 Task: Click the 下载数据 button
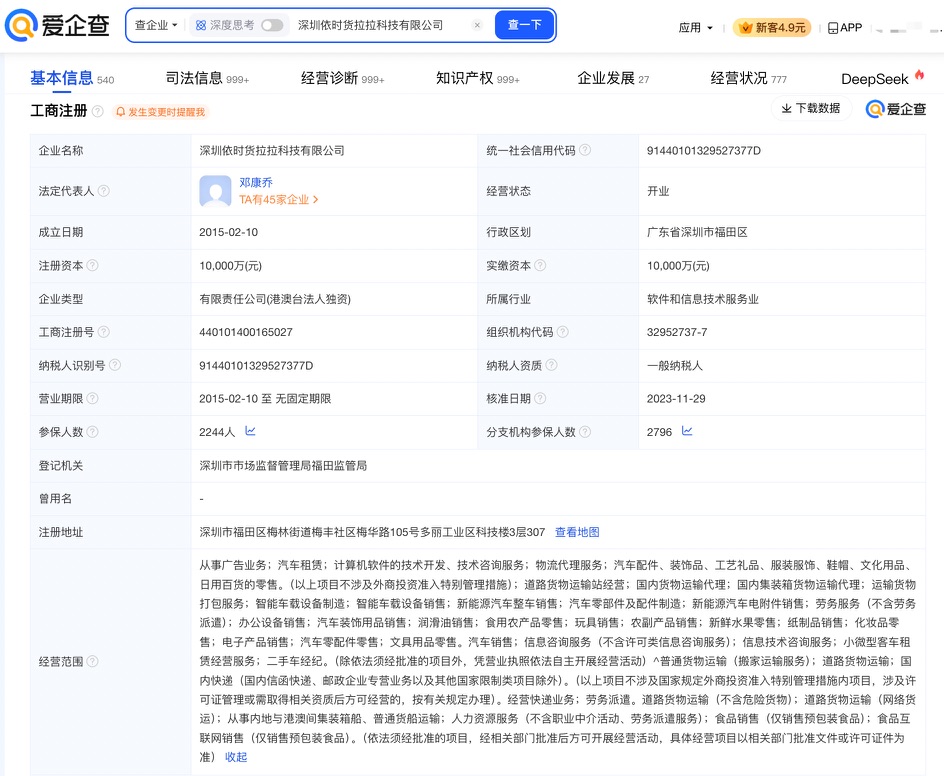811,108
